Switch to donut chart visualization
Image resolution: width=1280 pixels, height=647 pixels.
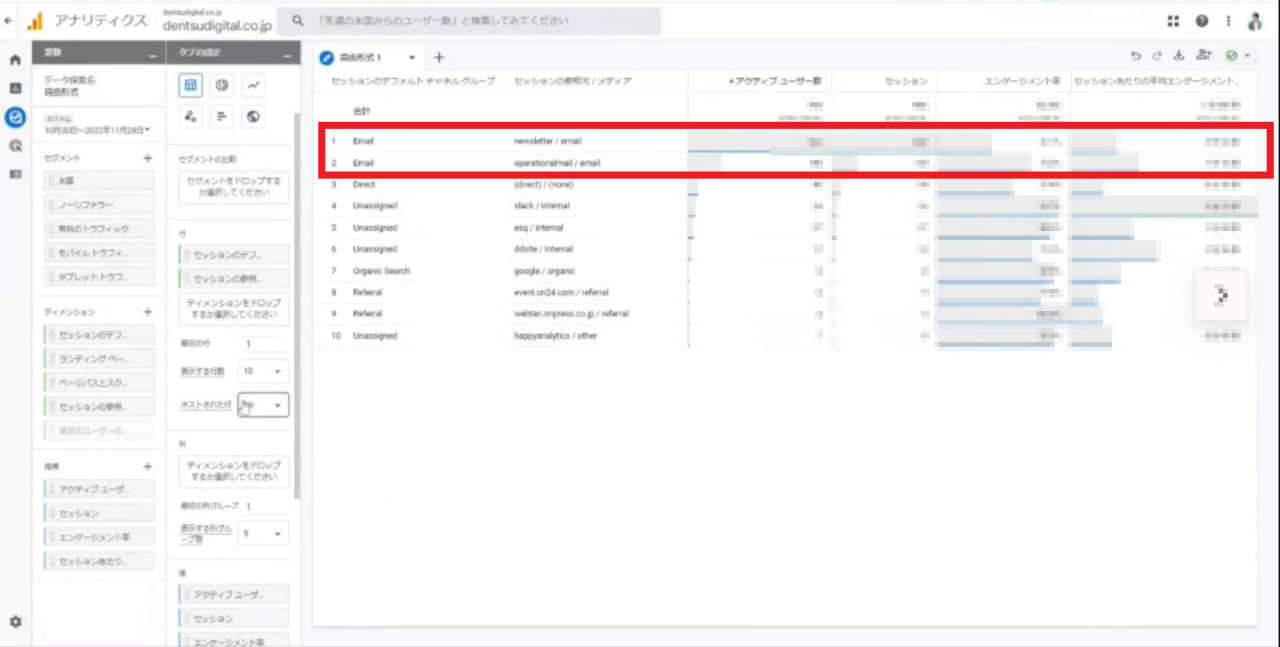click(x=222, y=86)
